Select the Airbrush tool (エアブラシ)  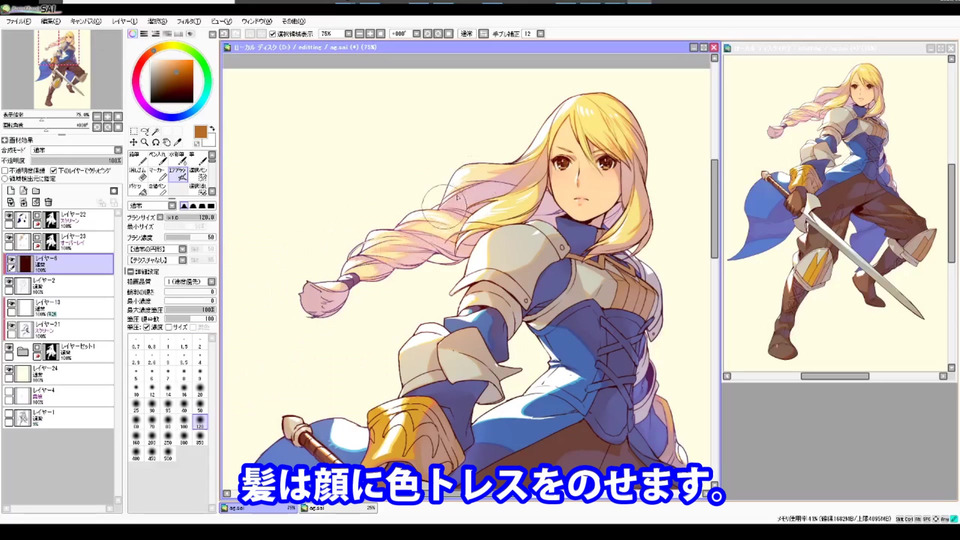click(179, 175)
